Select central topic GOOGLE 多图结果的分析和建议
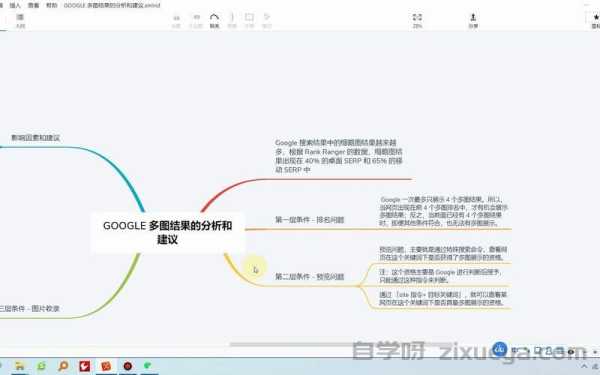The width and height of the screenshot is (600, 375). tap(168, 232)
